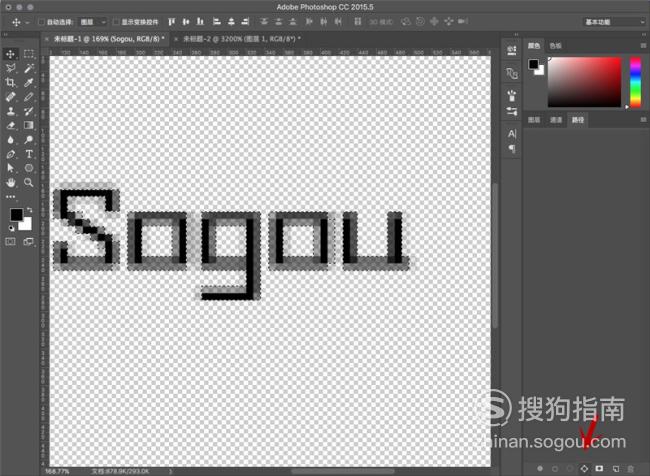The height and width of the screenshot is (476, 650).
Task: Open the Swatches panel tab
Action: (555, 46)
